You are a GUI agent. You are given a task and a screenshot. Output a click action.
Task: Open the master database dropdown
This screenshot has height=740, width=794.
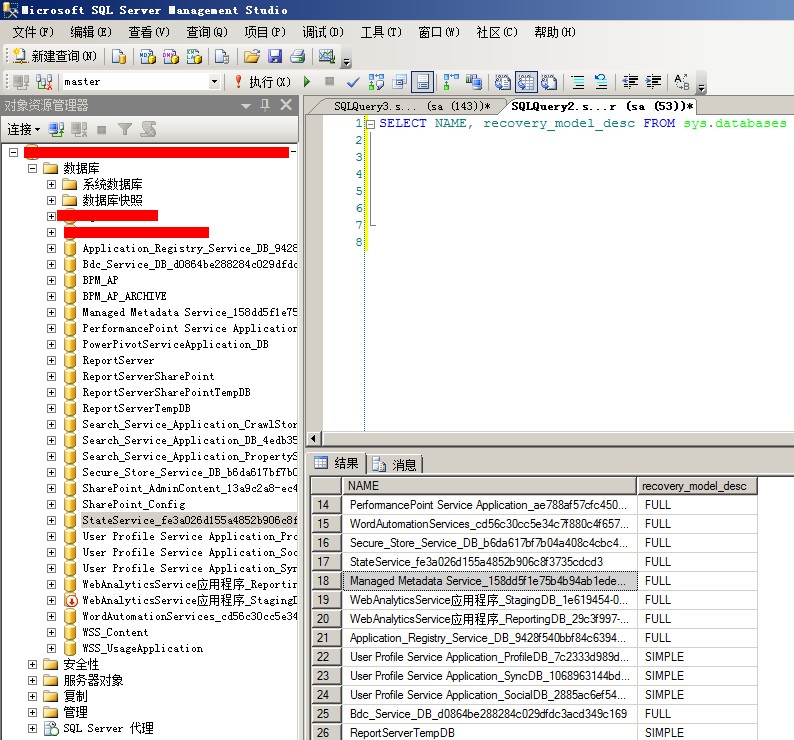214,82
